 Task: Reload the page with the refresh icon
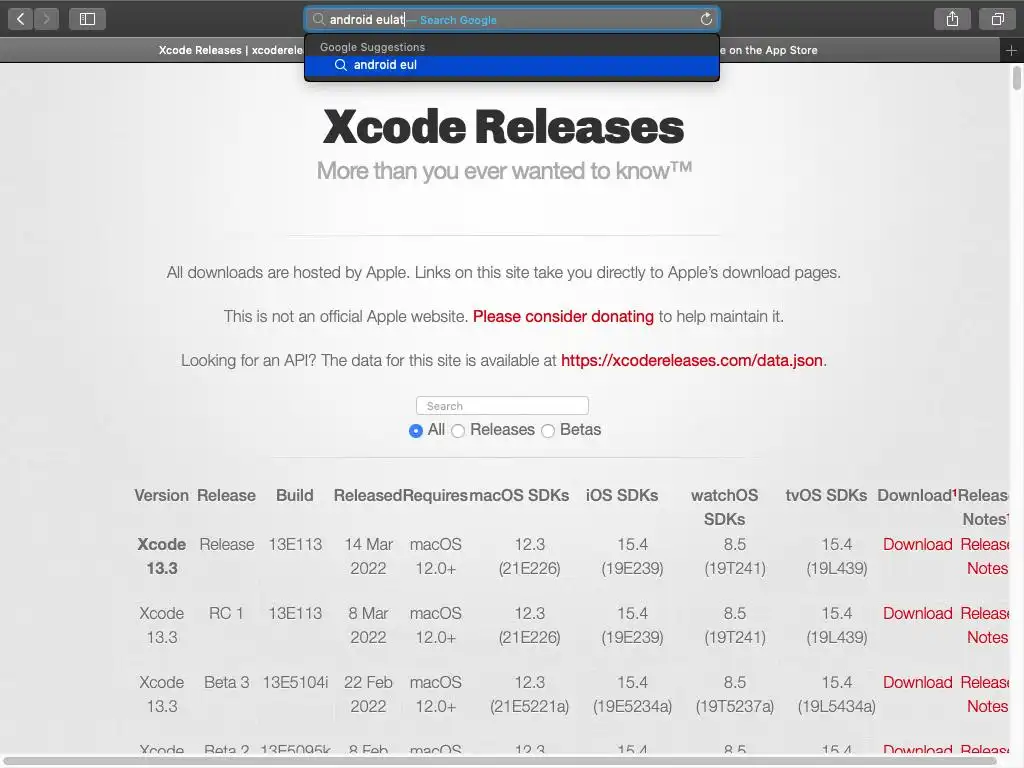tap(706, 19)
